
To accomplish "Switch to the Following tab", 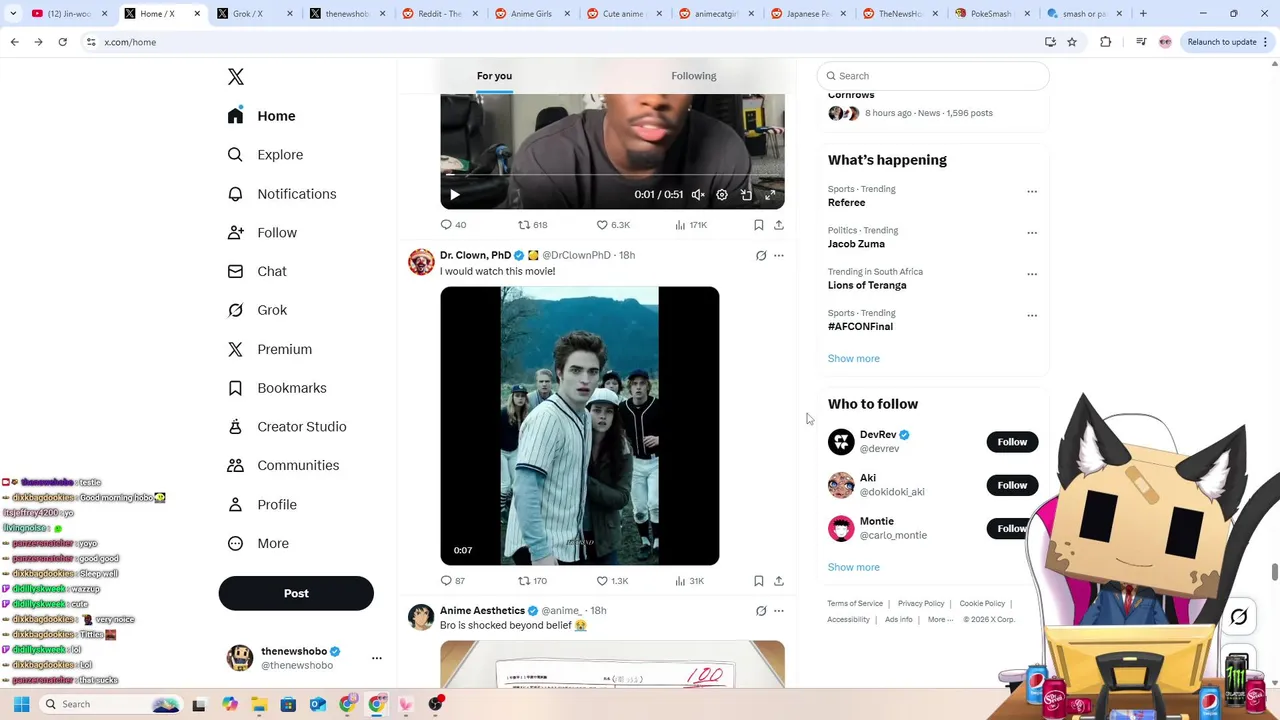I will [694, 76].
